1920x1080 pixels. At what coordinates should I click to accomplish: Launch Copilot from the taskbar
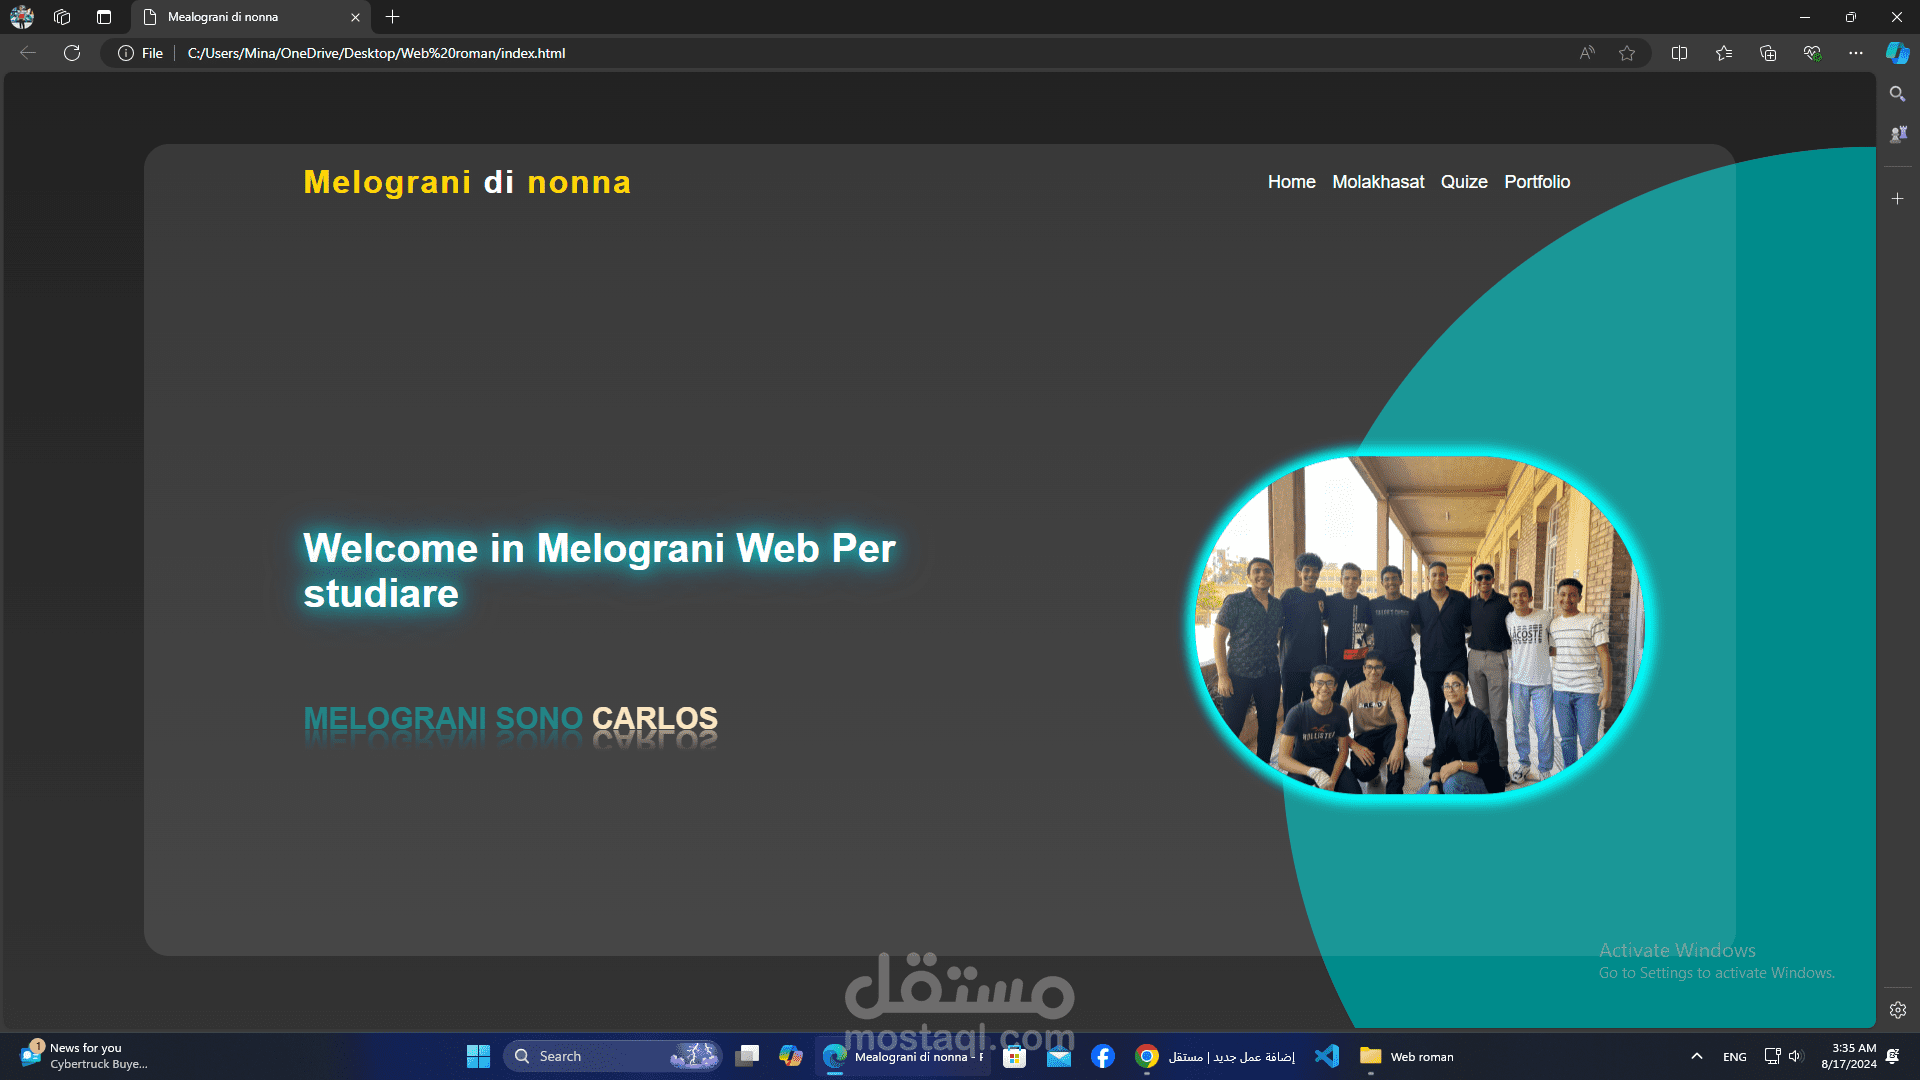791,1056
